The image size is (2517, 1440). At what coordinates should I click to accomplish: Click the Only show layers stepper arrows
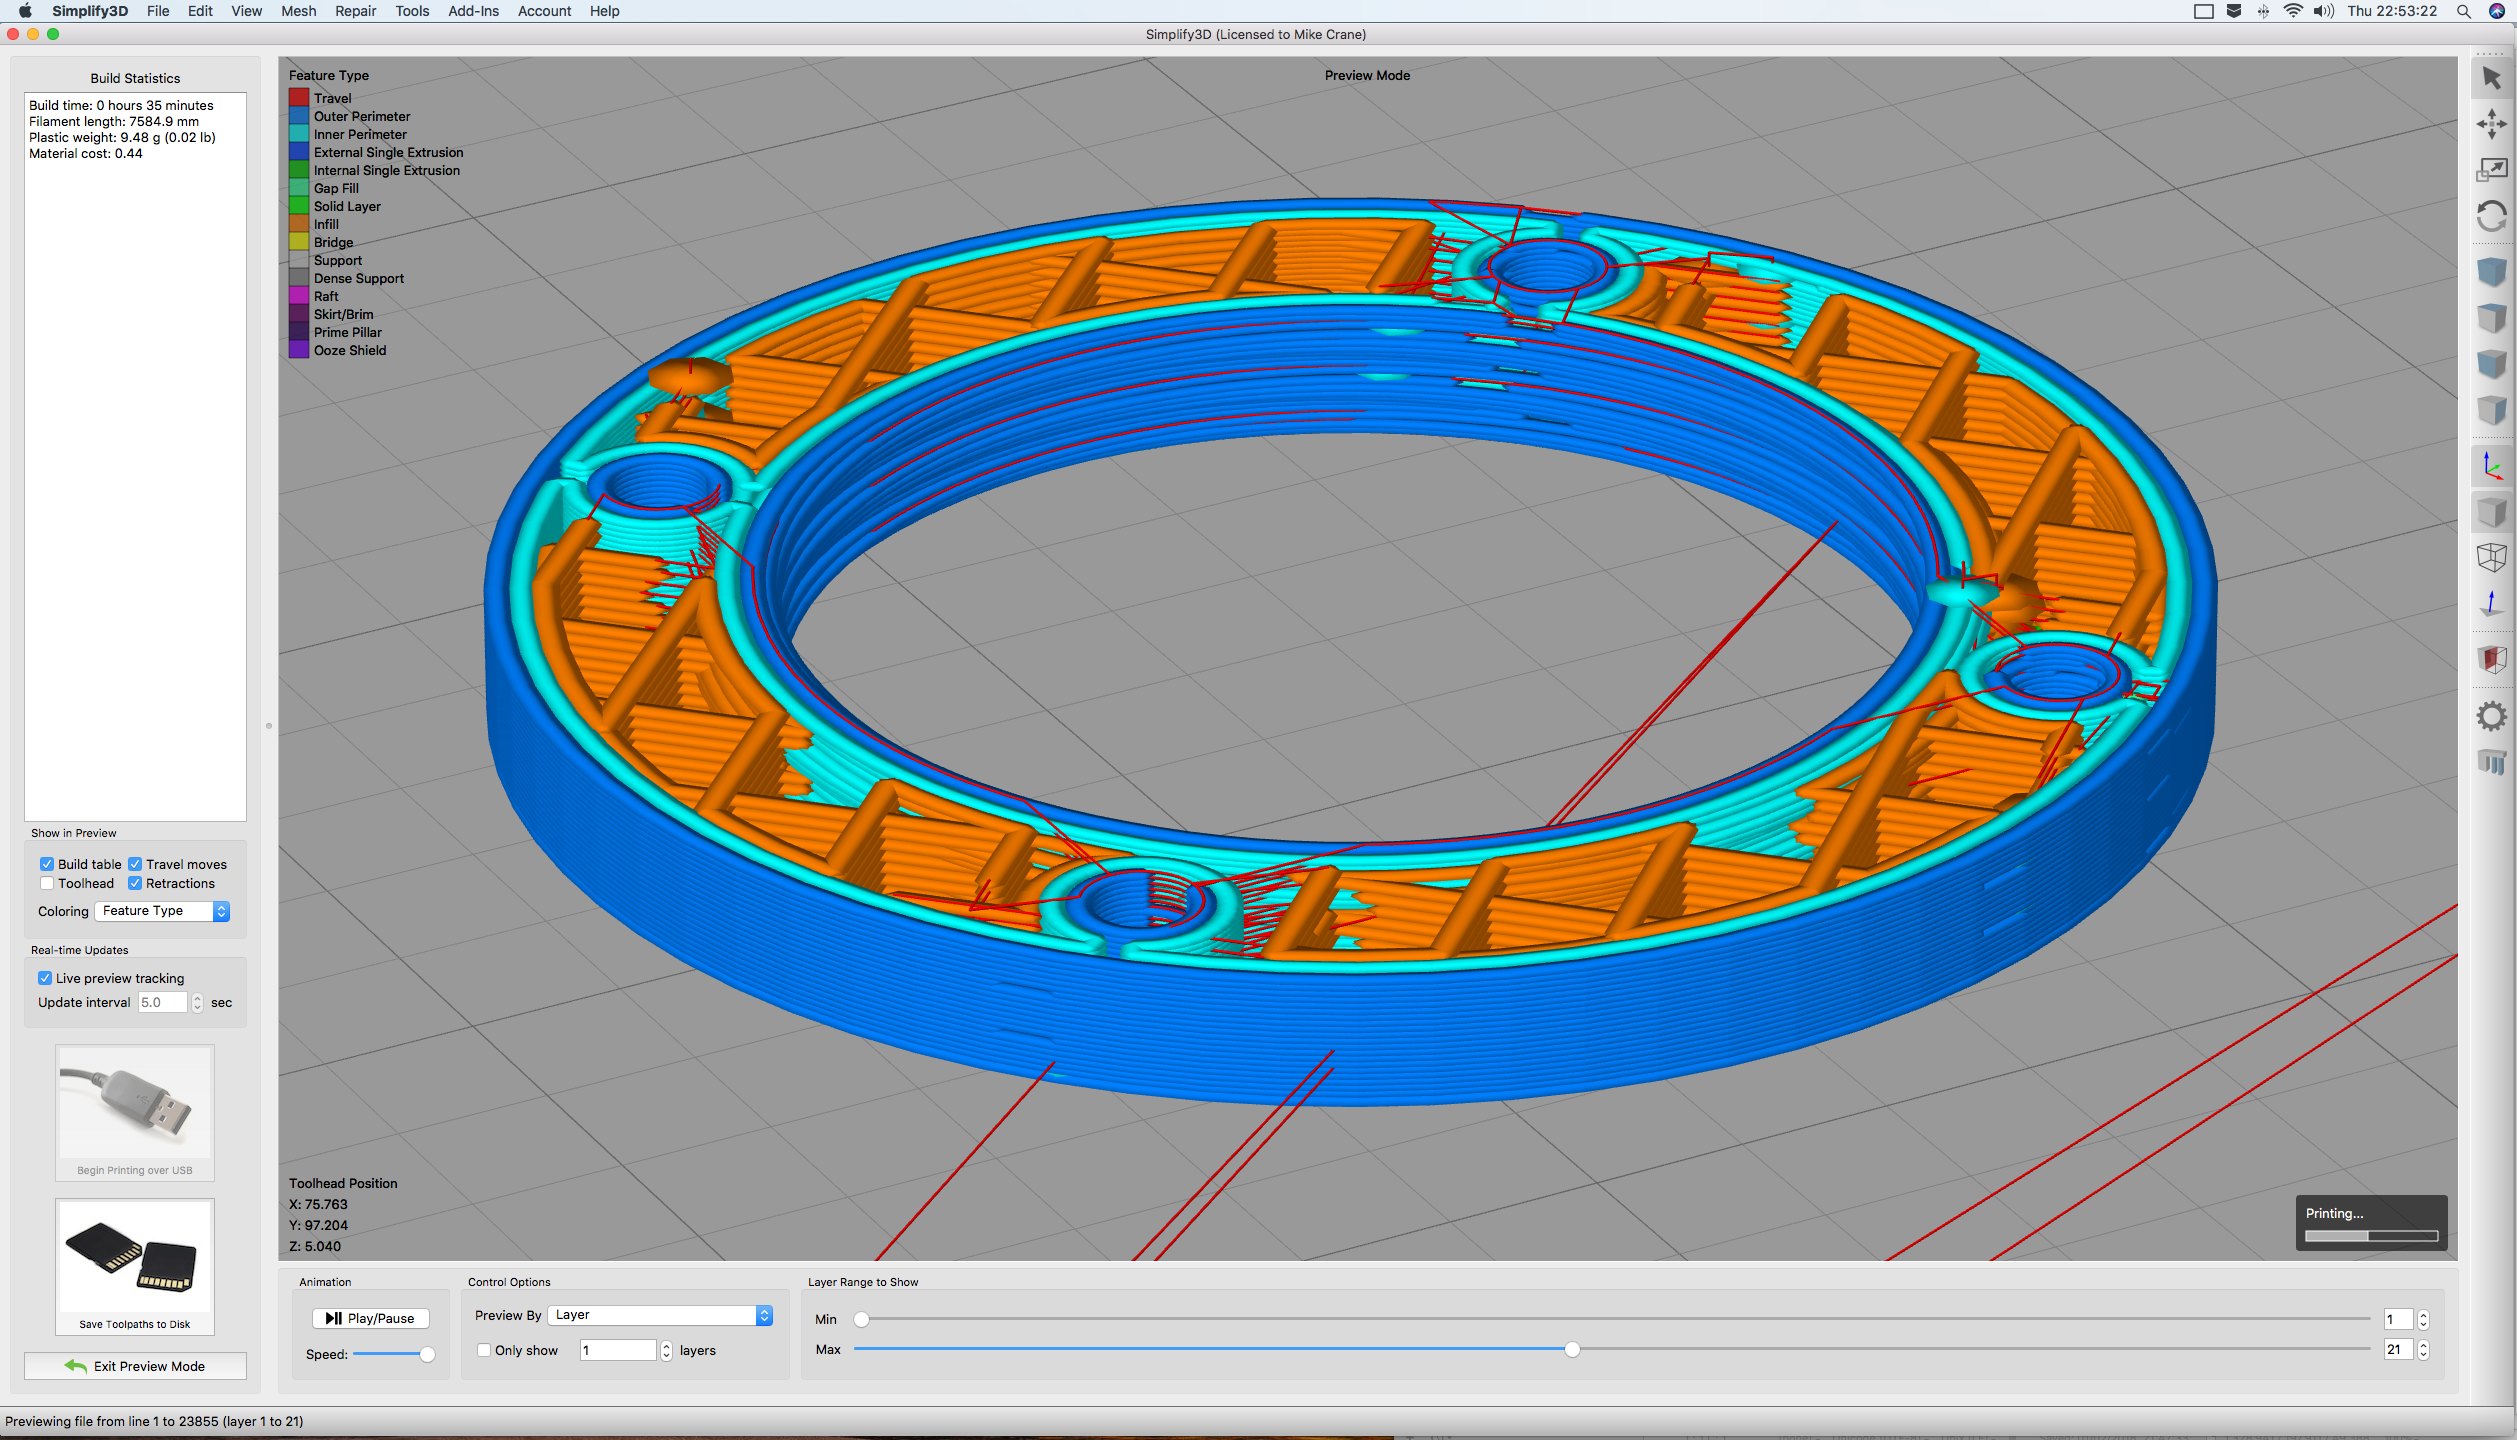tap(666, 1351)
